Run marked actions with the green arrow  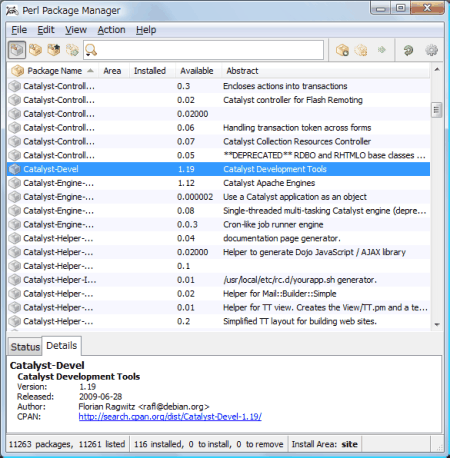382,50
